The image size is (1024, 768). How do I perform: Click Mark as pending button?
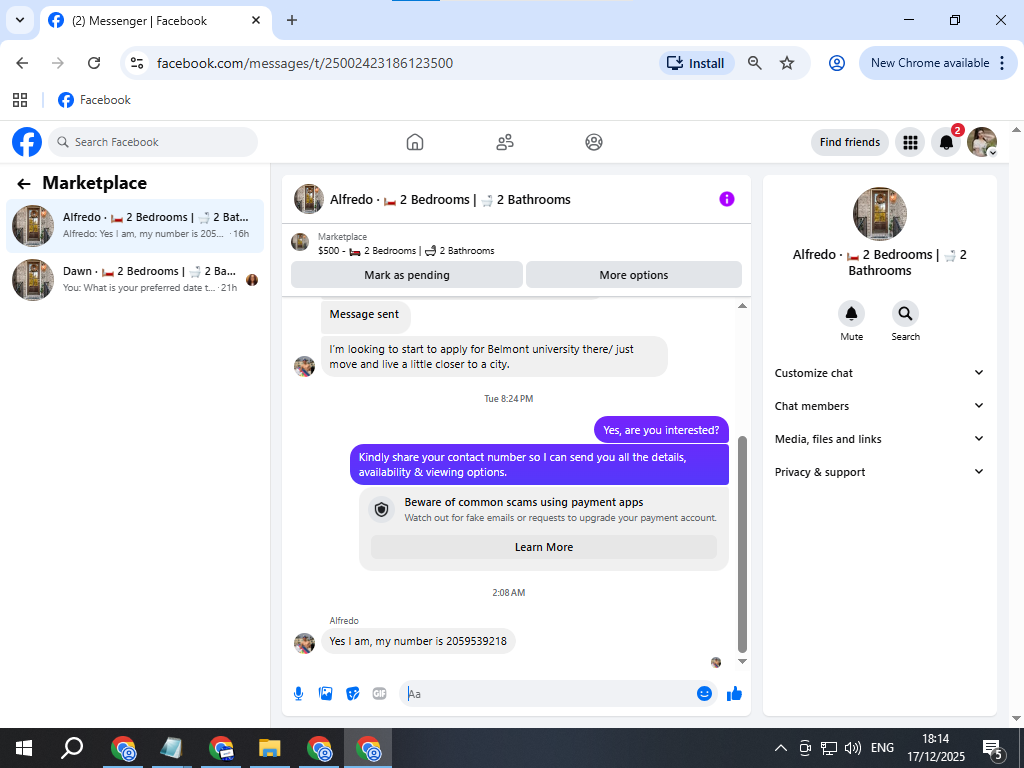pyautogui.click(x=406, y=275)
